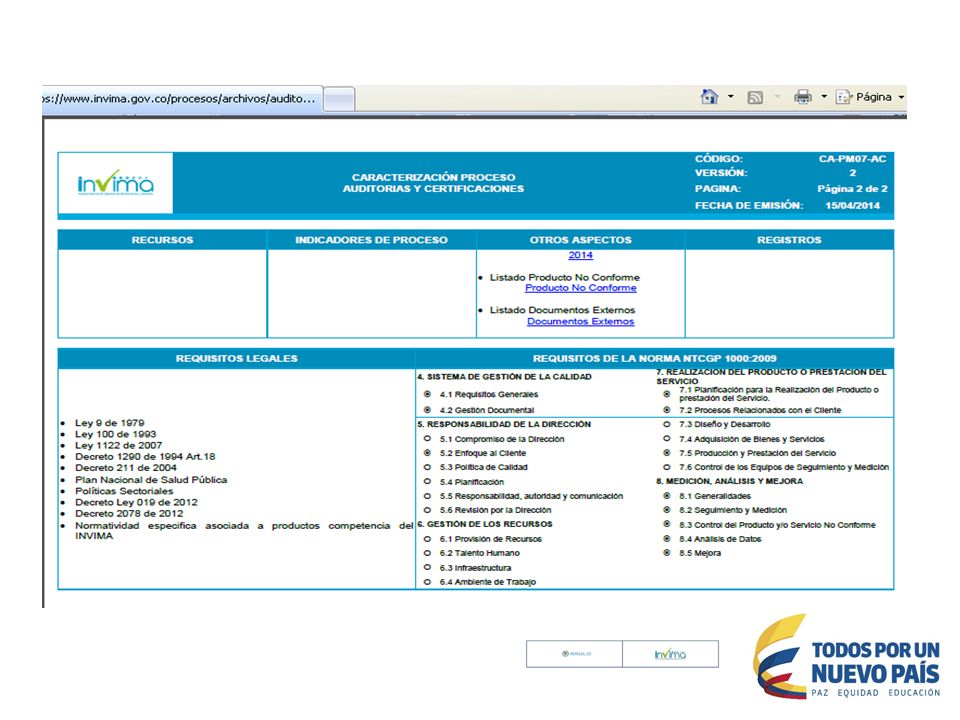Click the RSS feeds icon
The image size is (960, 720).
(x=755, y=97)
